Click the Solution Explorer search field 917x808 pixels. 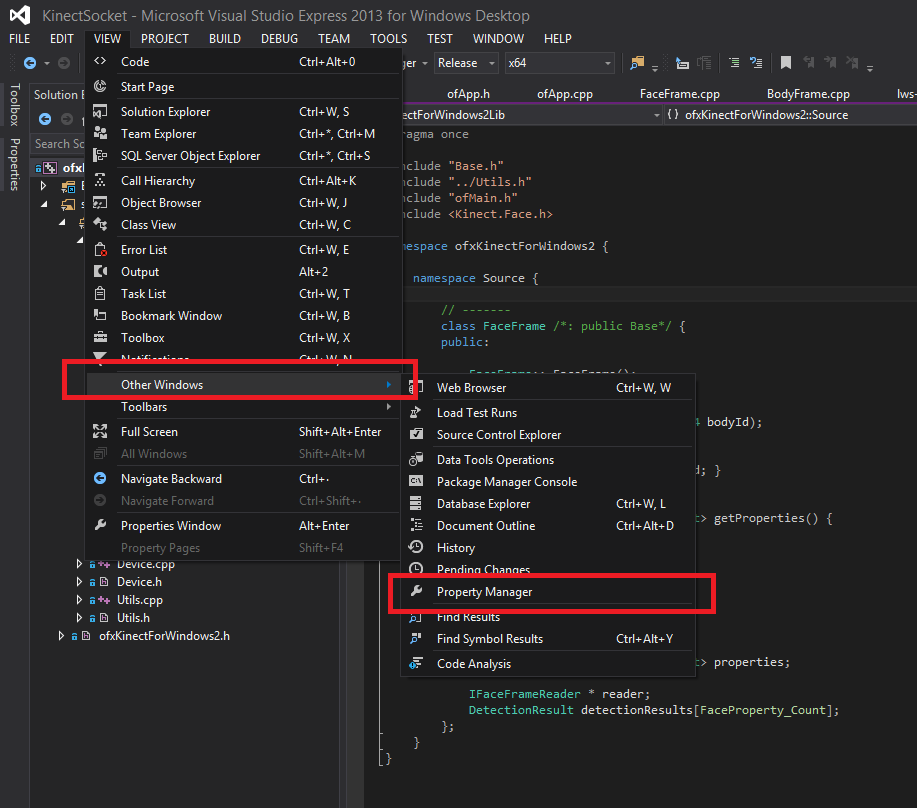coord(58,143)
